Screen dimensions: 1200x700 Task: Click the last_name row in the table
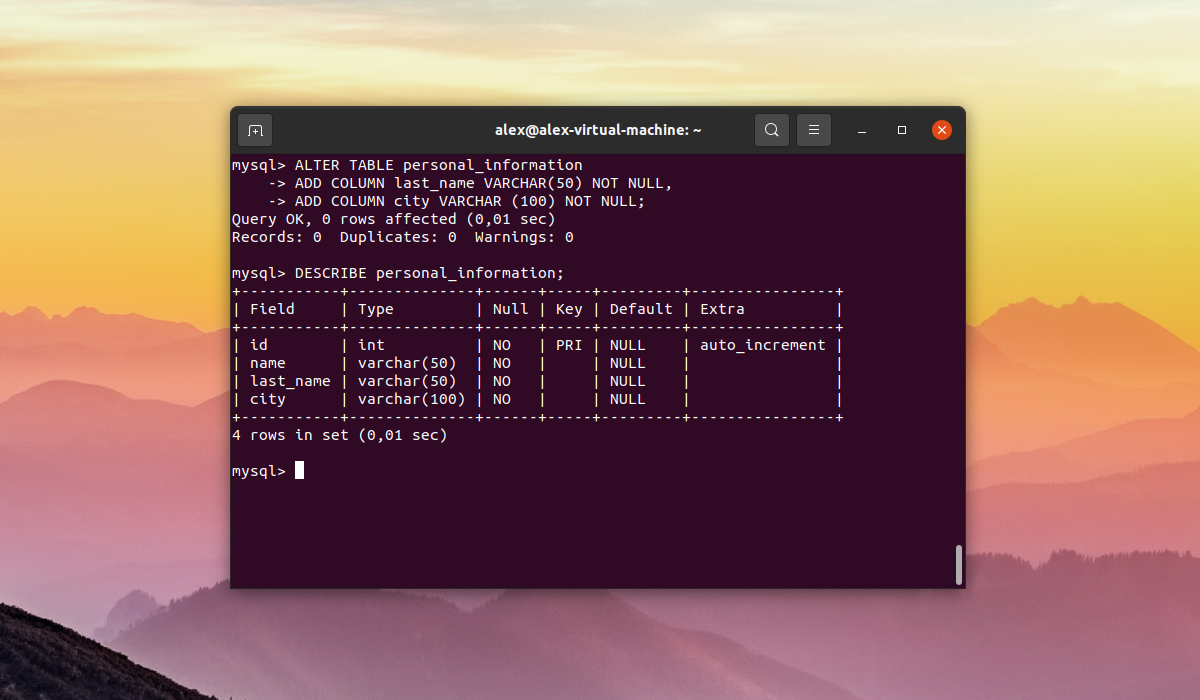point(290,381)
